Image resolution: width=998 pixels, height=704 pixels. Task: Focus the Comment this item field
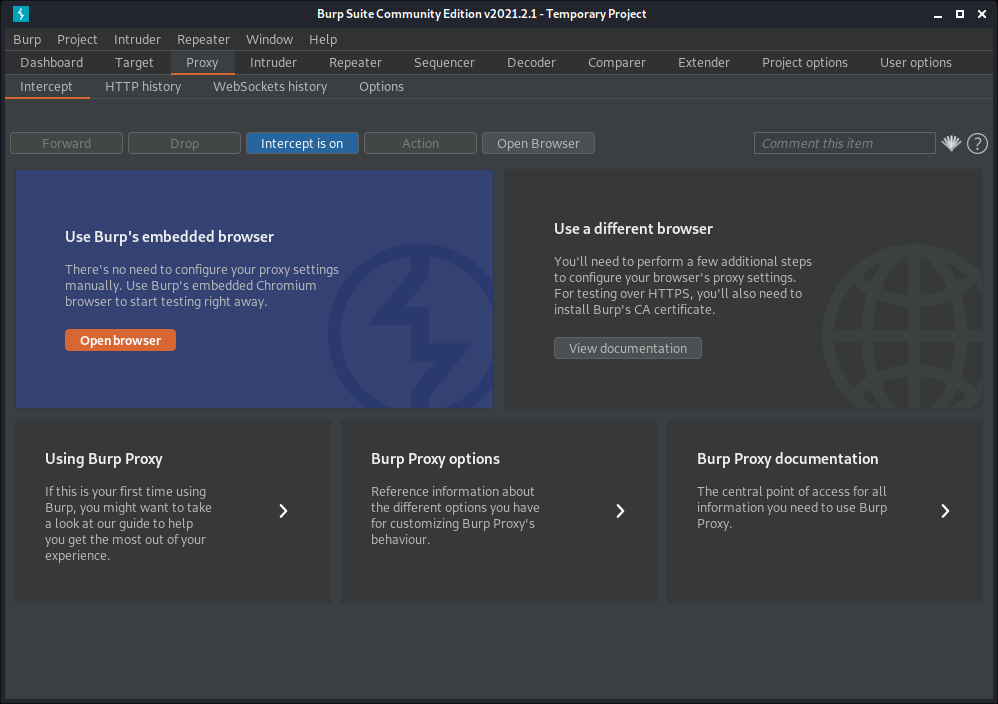[845, 143]
